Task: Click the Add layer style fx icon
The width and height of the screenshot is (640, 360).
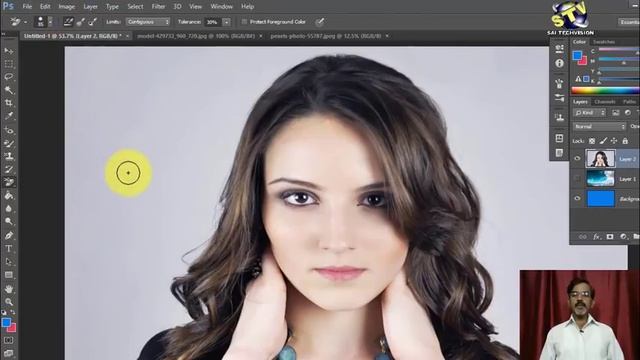Action: (596, 237)
